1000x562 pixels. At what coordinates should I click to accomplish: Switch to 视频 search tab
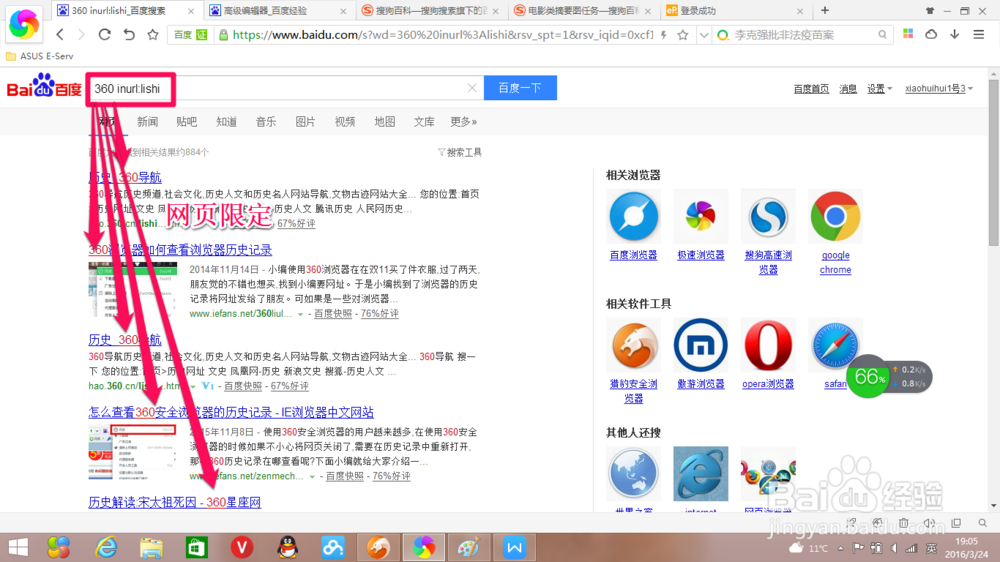pos(345,122)
